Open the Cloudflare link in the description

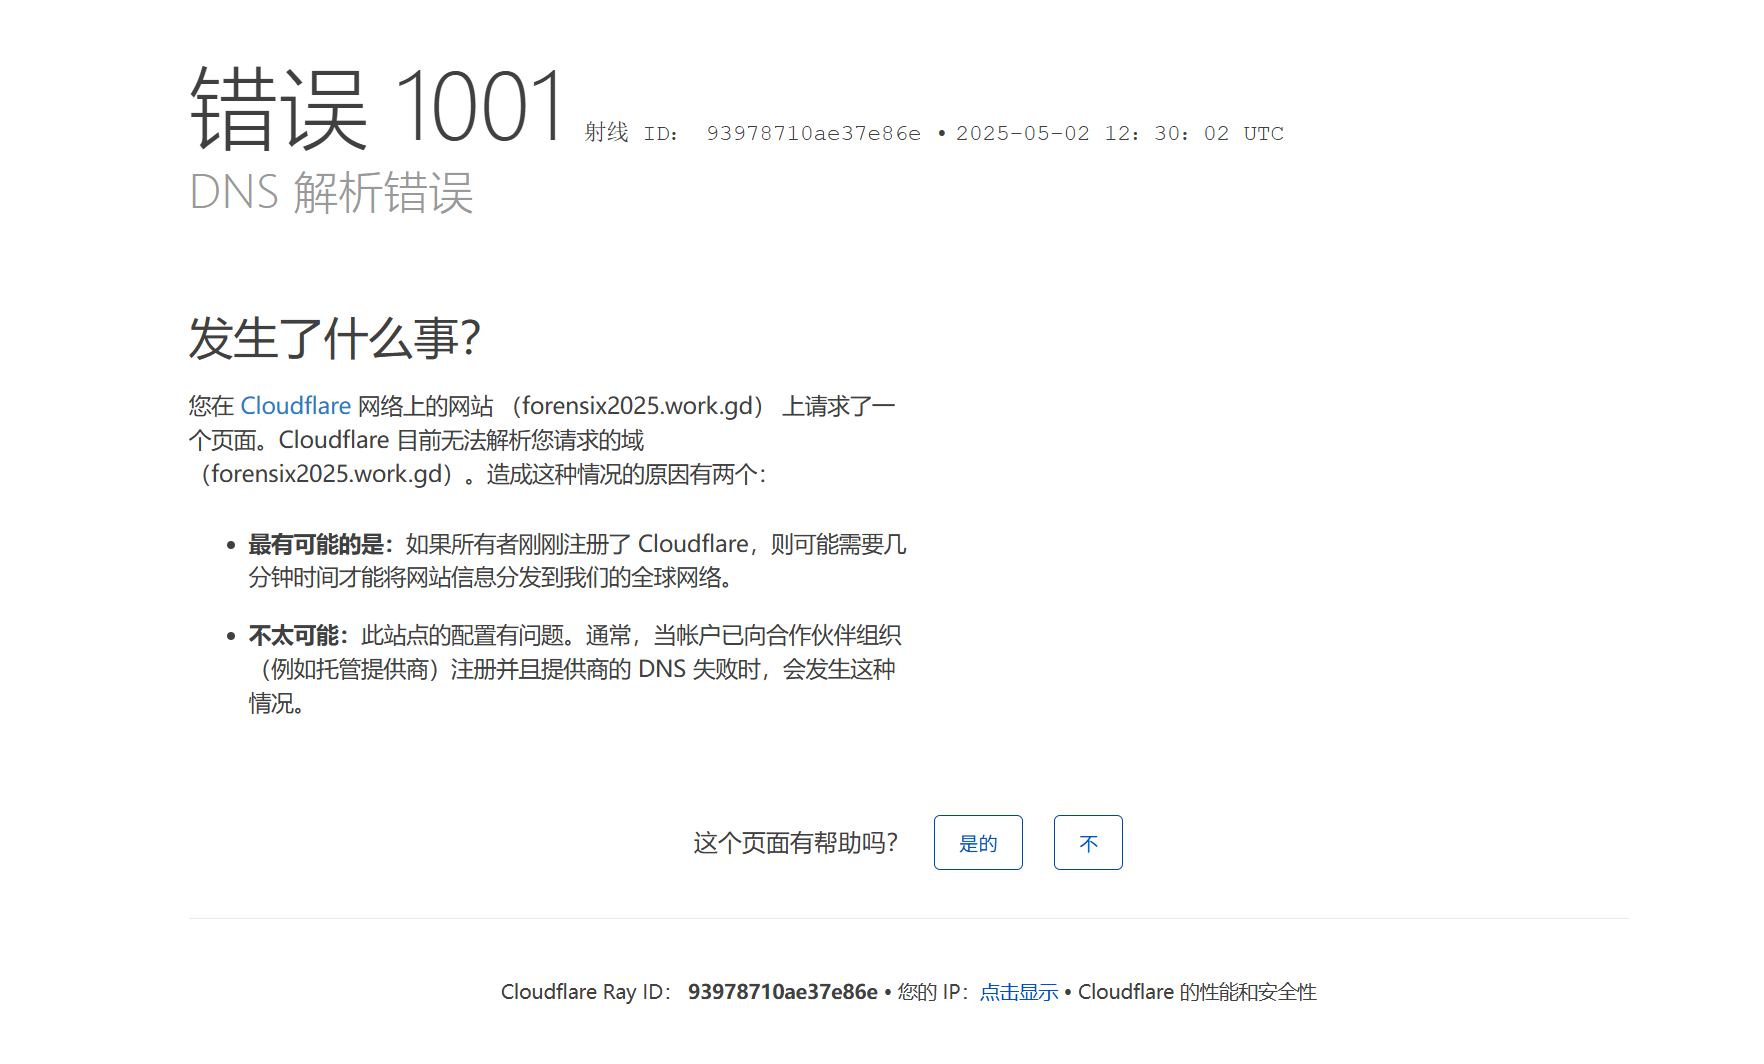point(295,405)
